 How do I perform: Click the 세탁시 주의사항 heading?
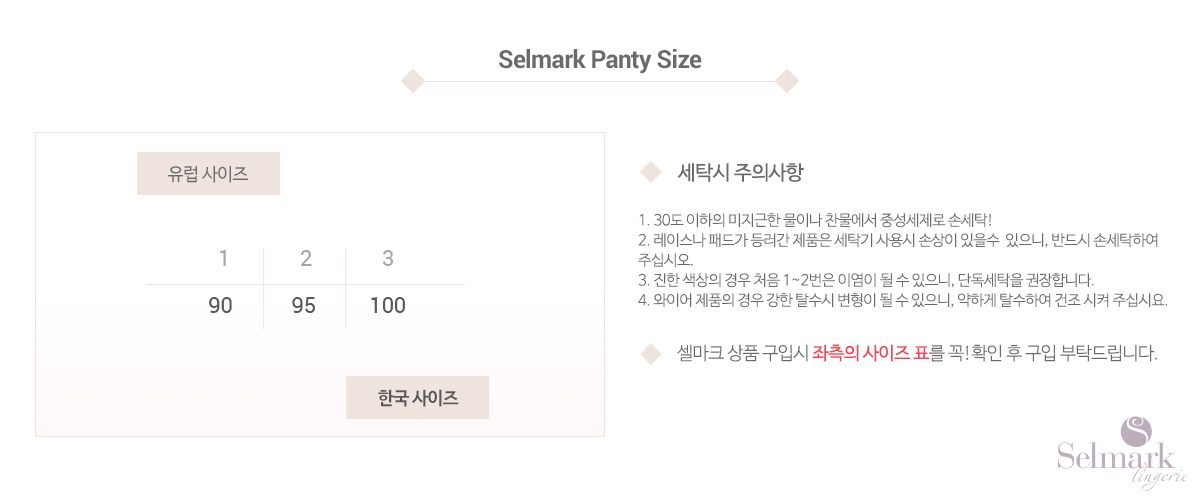(740, 173)
